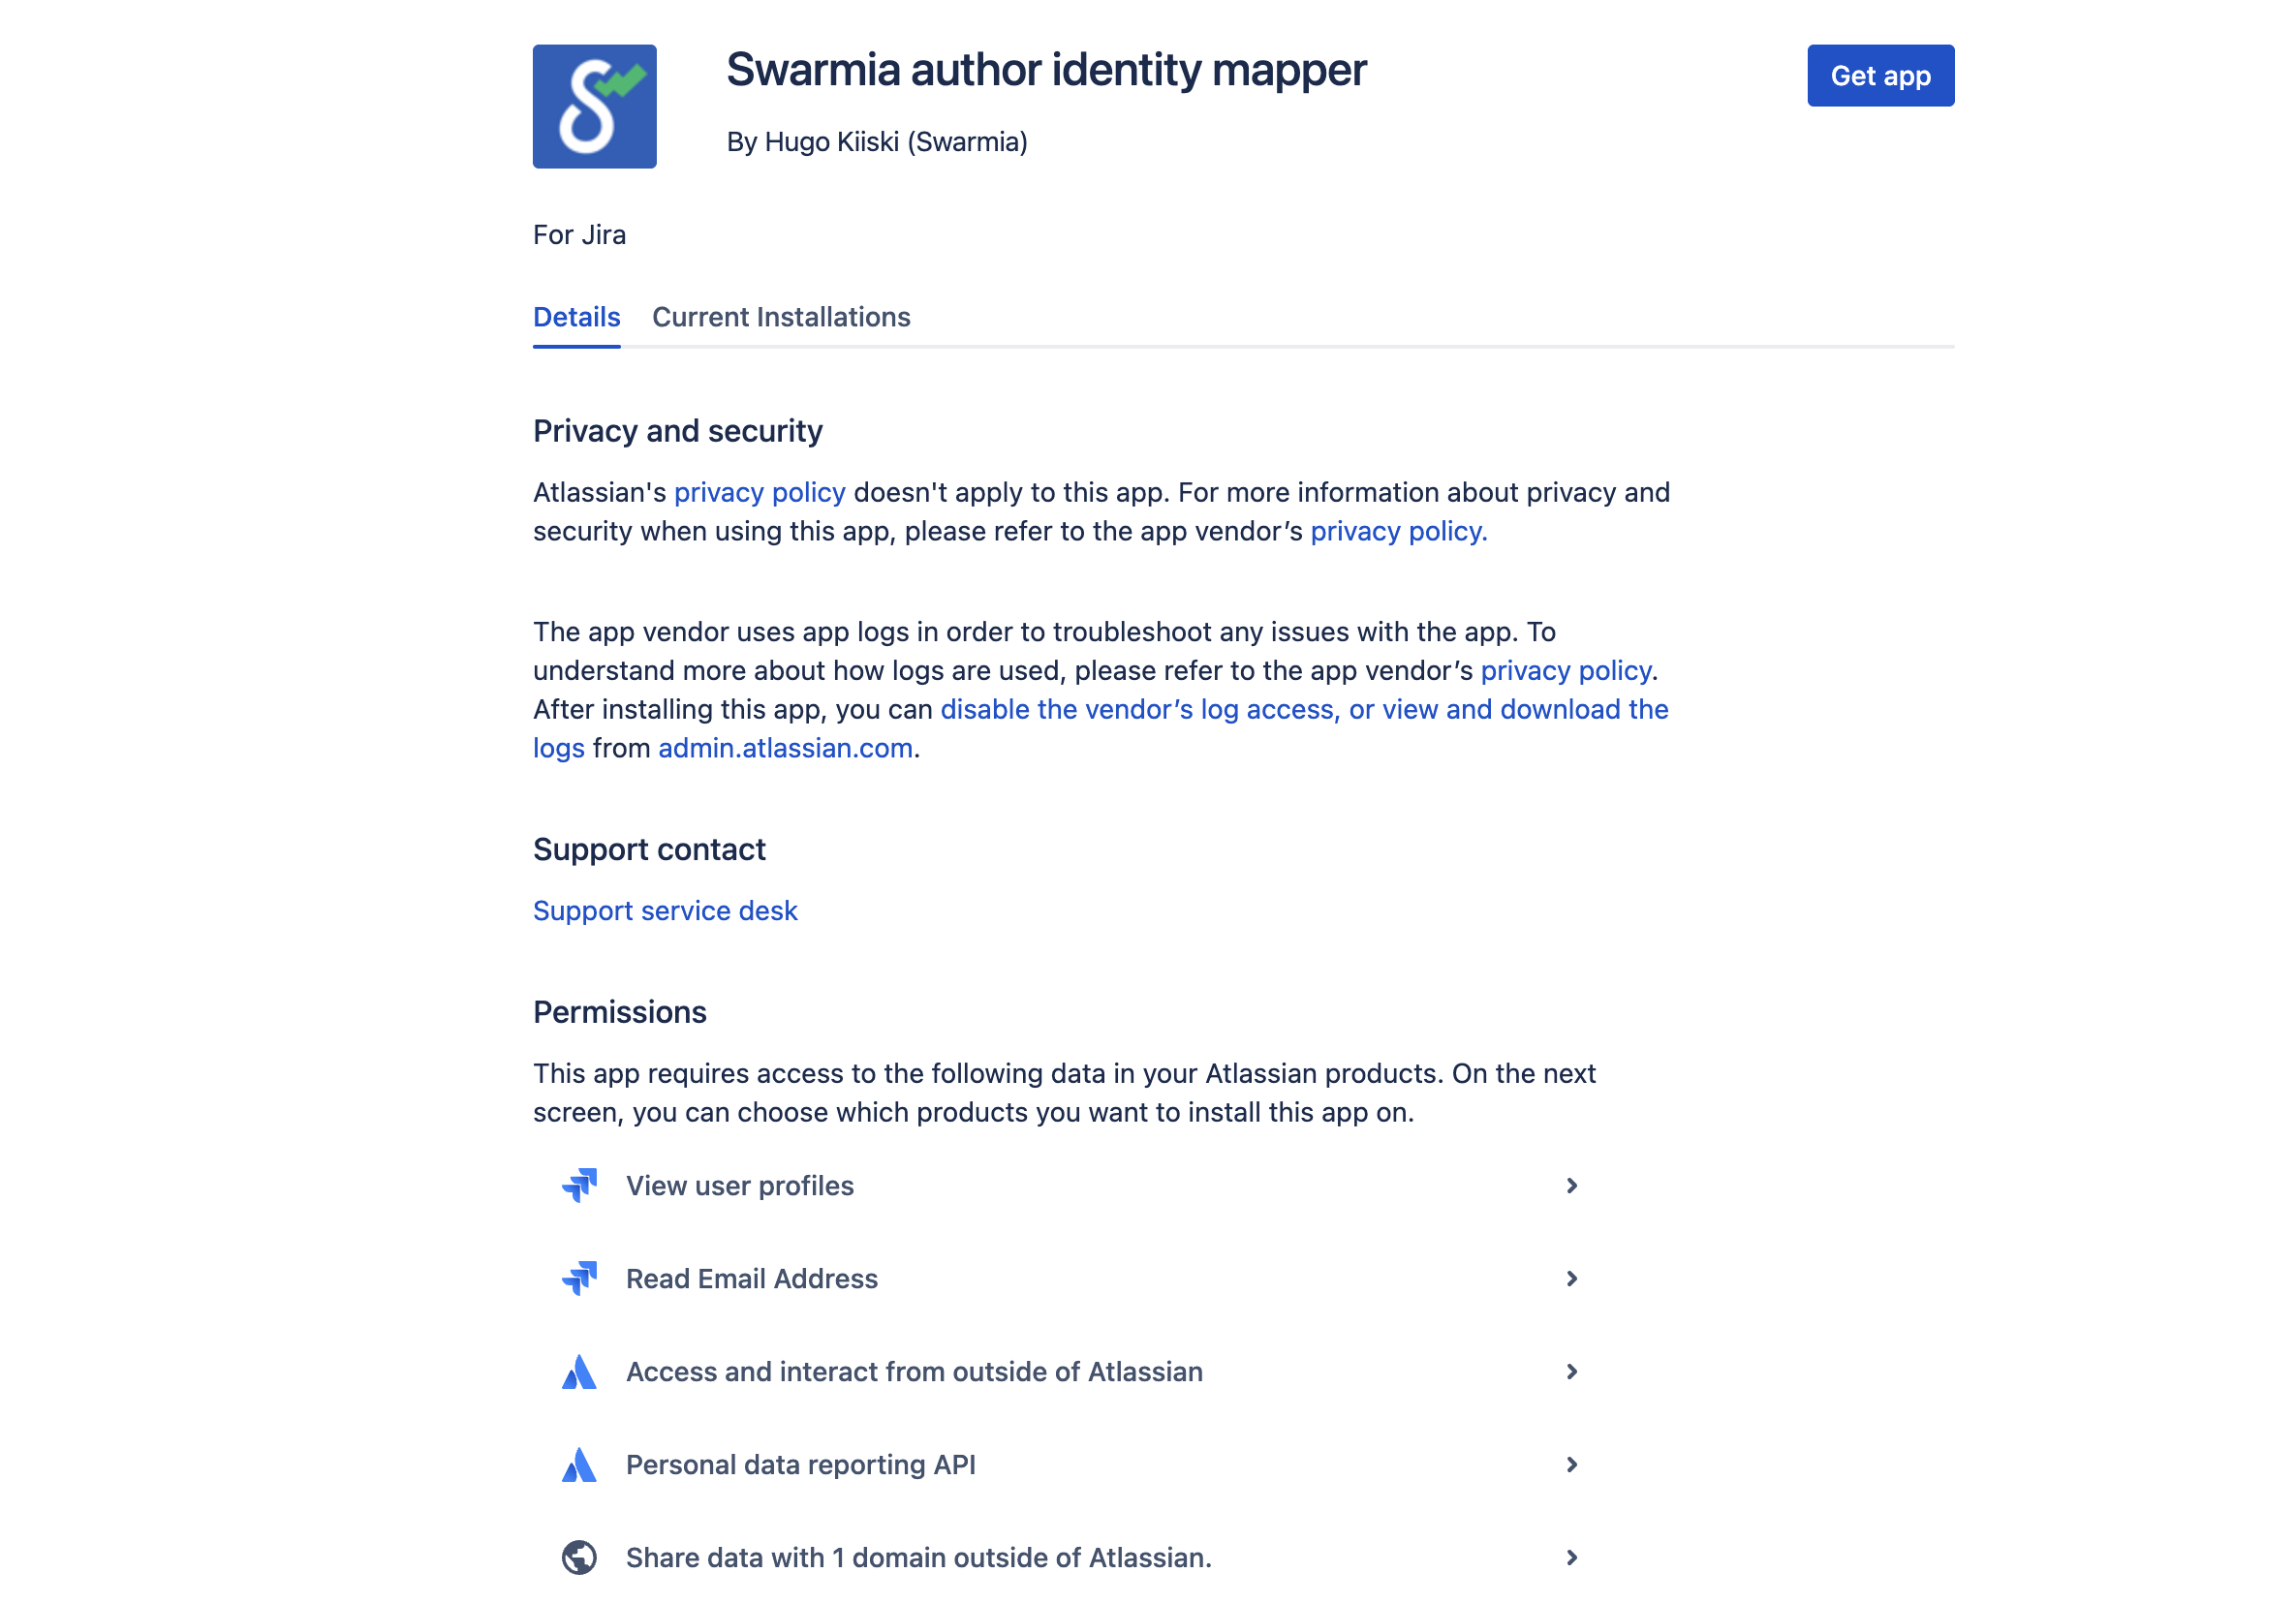Expand View user profiles chevron

pyautogui.click(x=1571, y=1185)
